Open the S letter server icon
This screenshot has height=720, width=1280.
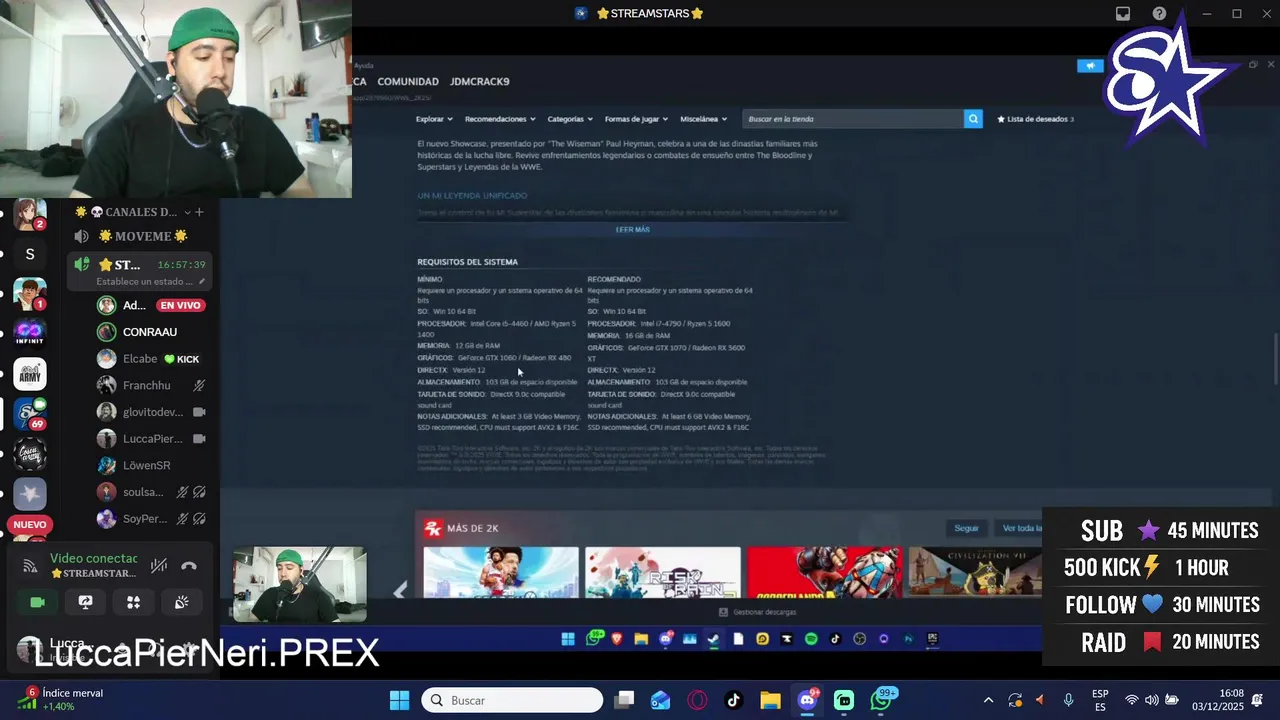[x=30, y=254]
